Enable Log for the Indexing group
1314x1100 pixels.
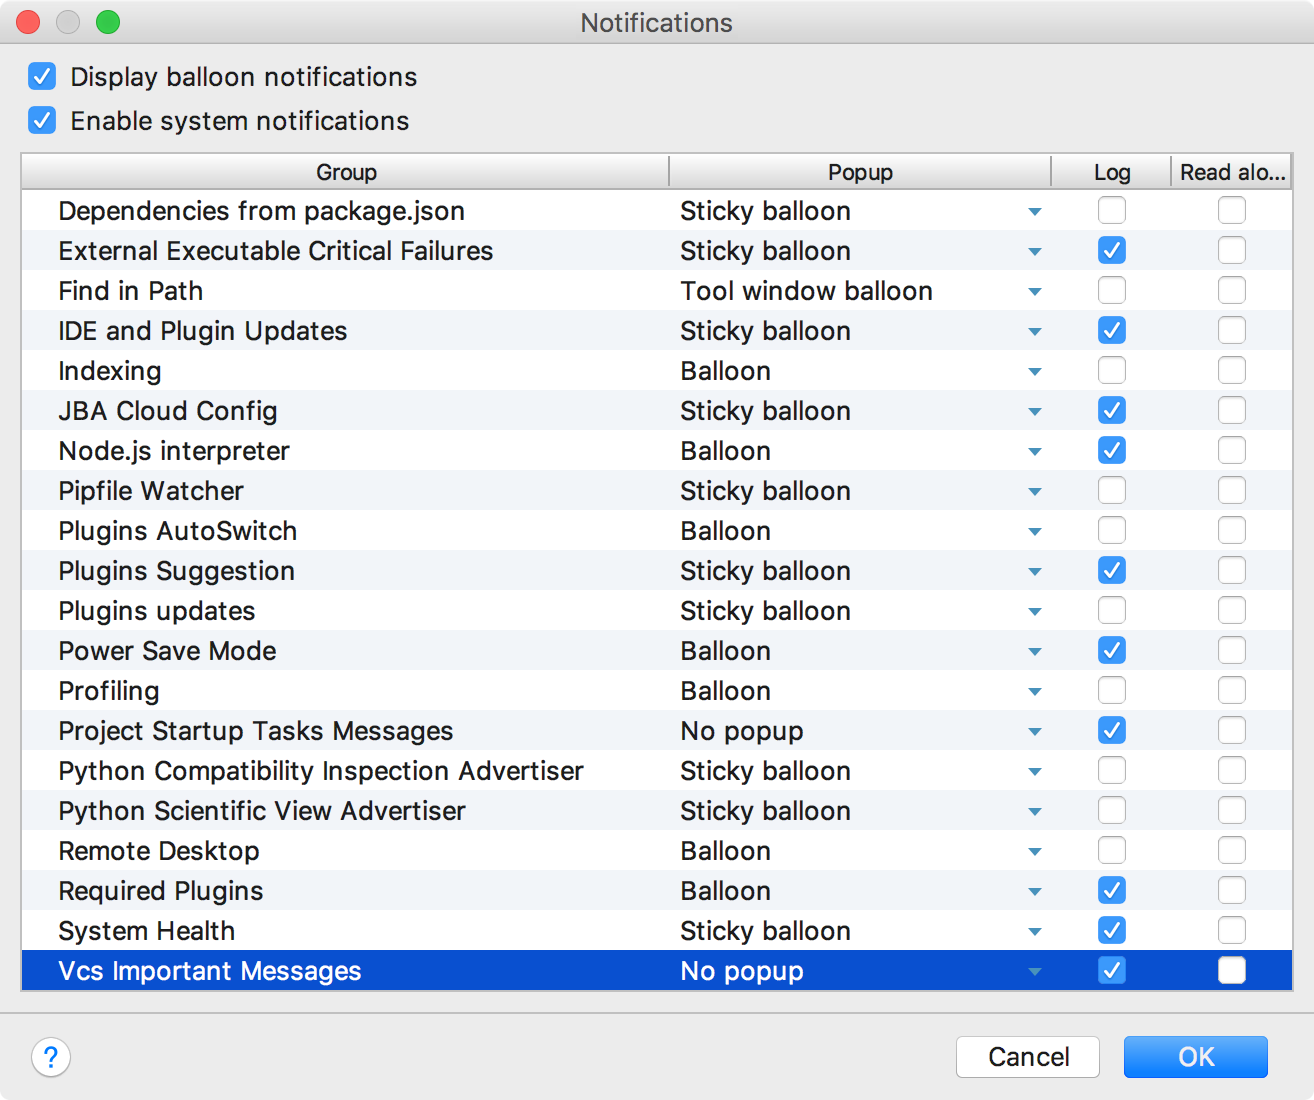click(1111, 370)
